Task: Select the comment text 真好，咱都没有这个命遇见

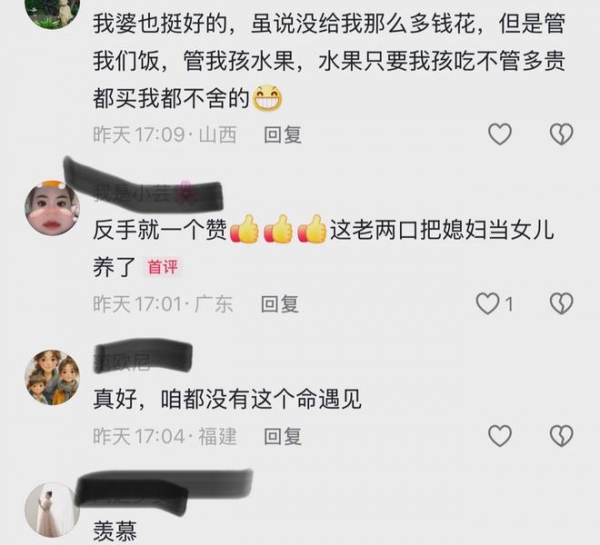Action: 227,400
